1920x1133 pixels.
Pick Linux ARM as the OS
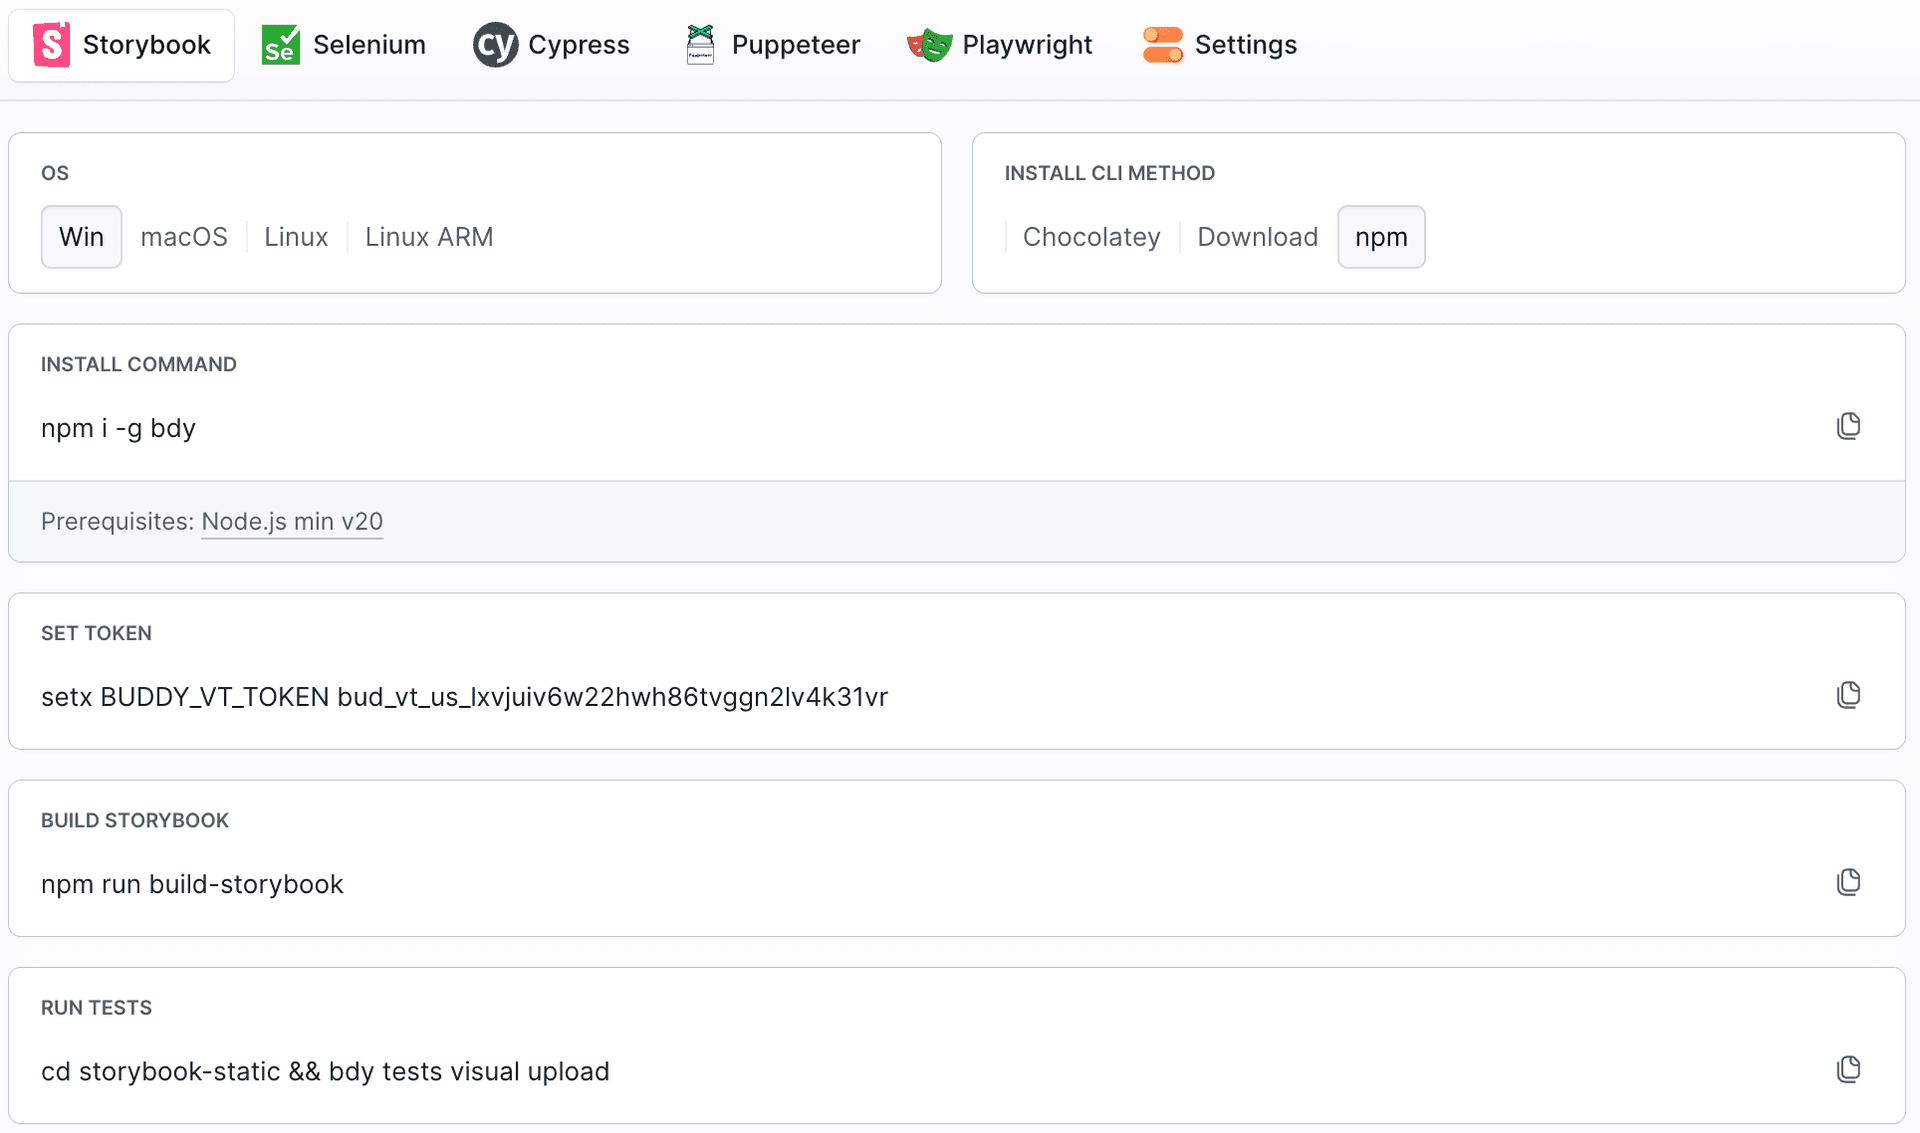pyautogui.click(x=429, y=237)
